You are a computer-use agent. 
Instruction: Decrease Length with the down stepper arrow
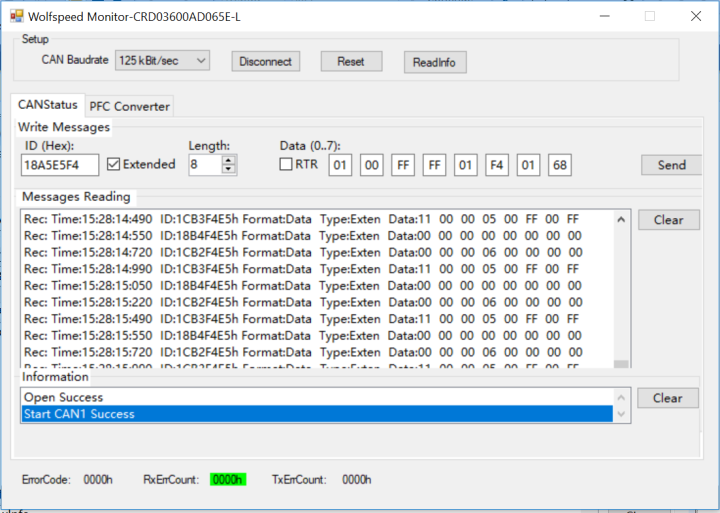(x=229, y=170)
